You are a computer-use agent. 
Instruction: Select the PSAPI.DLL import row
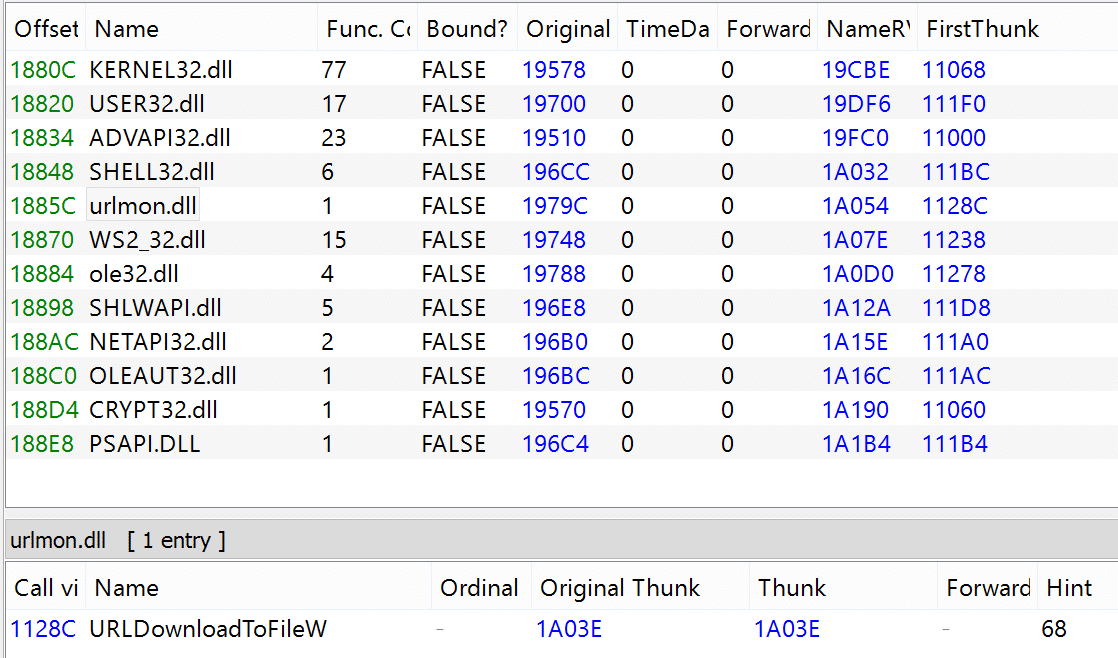click(x=563, y=443)
